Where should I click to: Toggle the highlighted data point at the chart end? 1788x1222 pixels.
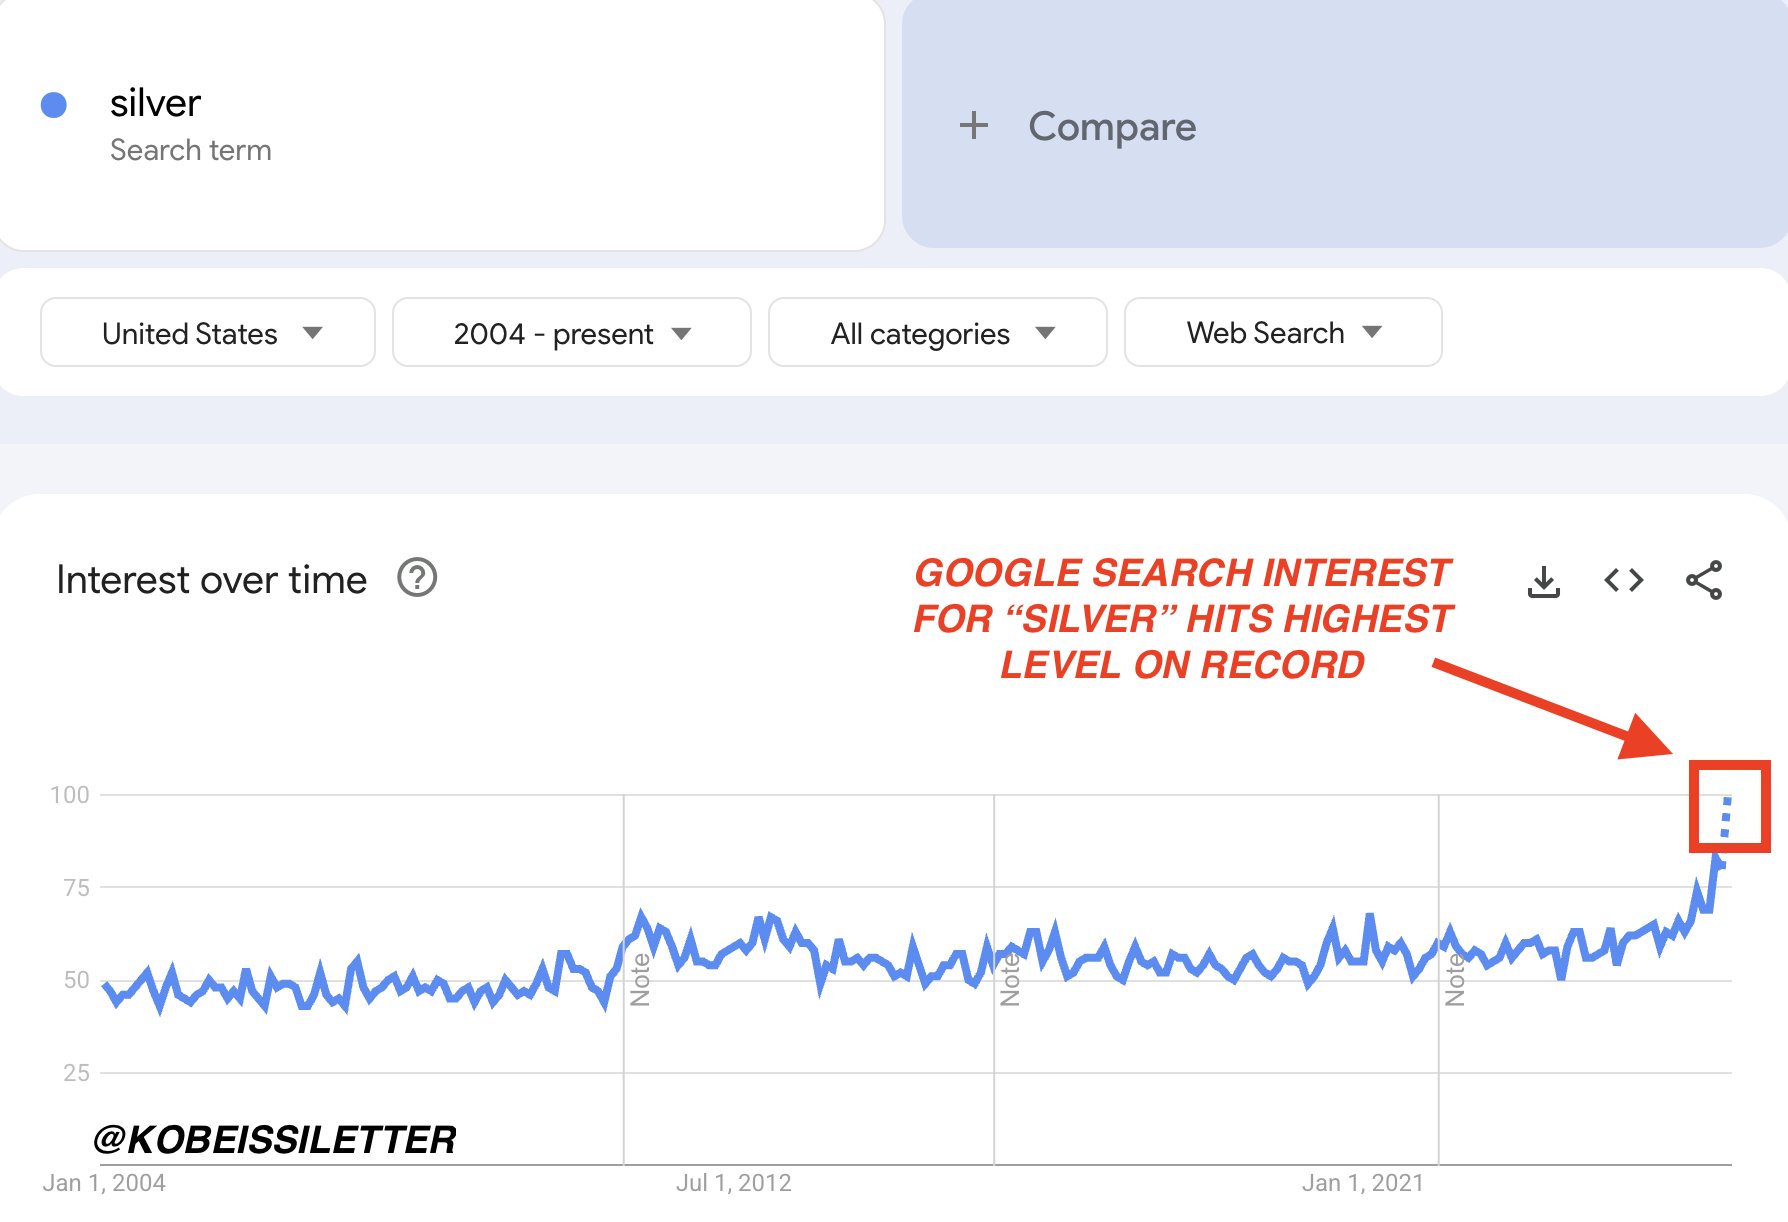1729,807
